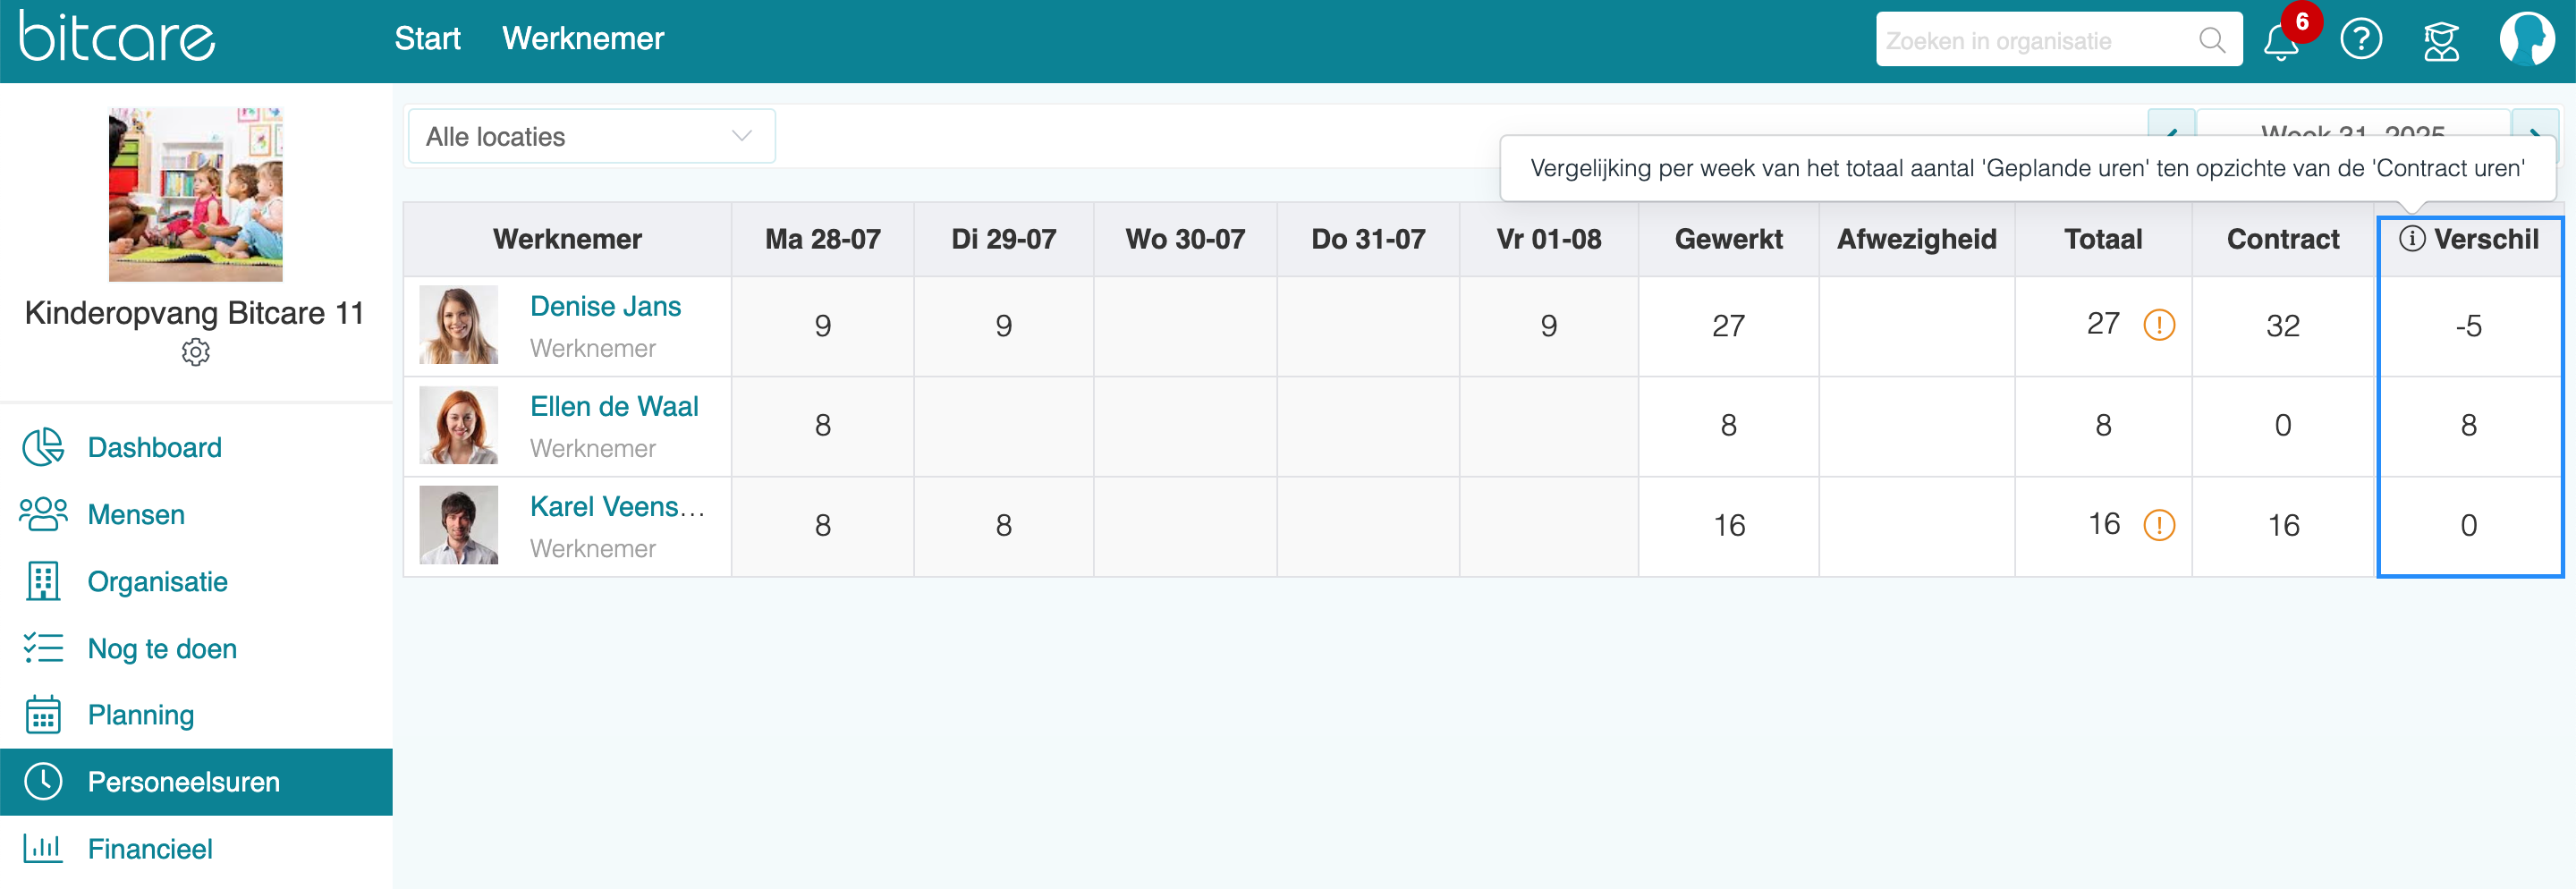Open the user profile avatar

pos(2526,39)
